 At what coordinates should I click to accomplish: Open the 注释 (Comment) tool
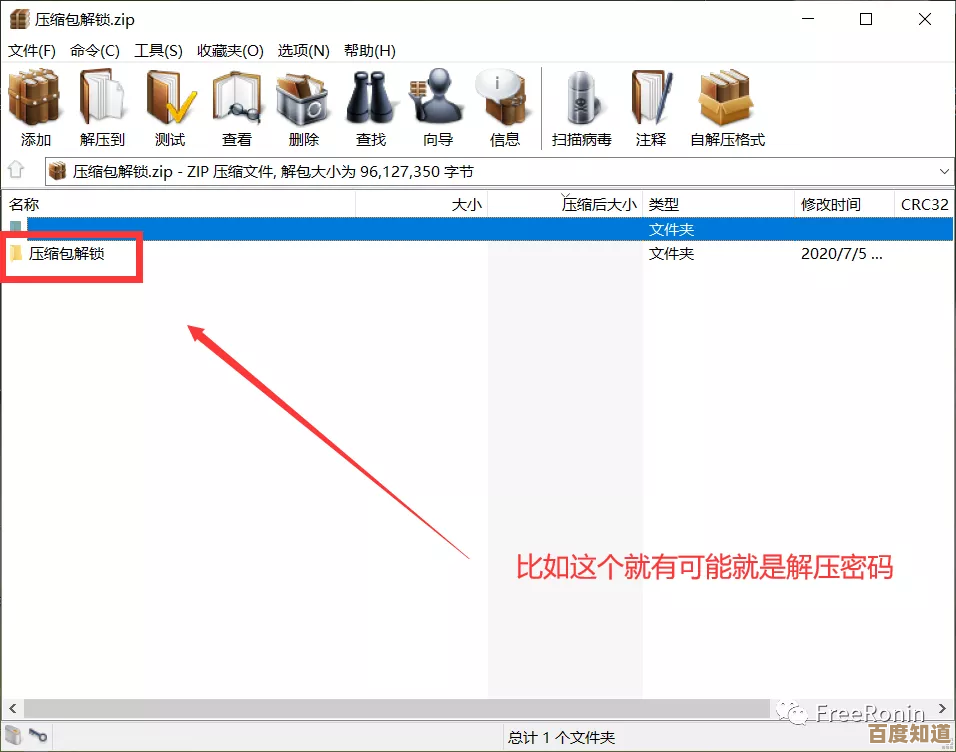(651, 108)
